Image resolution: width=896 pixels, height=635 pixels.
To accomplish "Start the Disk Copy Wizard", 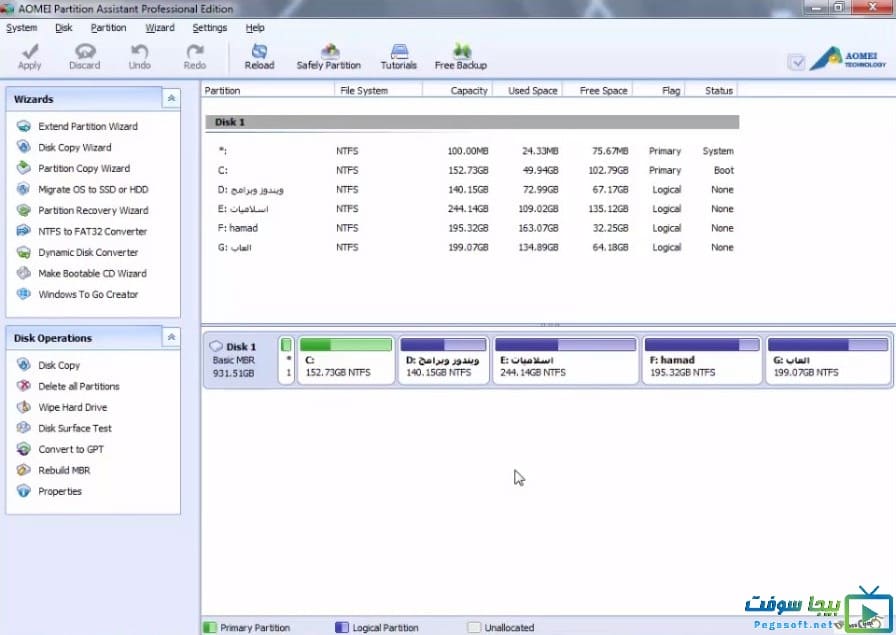I will [x=75, y=147].
